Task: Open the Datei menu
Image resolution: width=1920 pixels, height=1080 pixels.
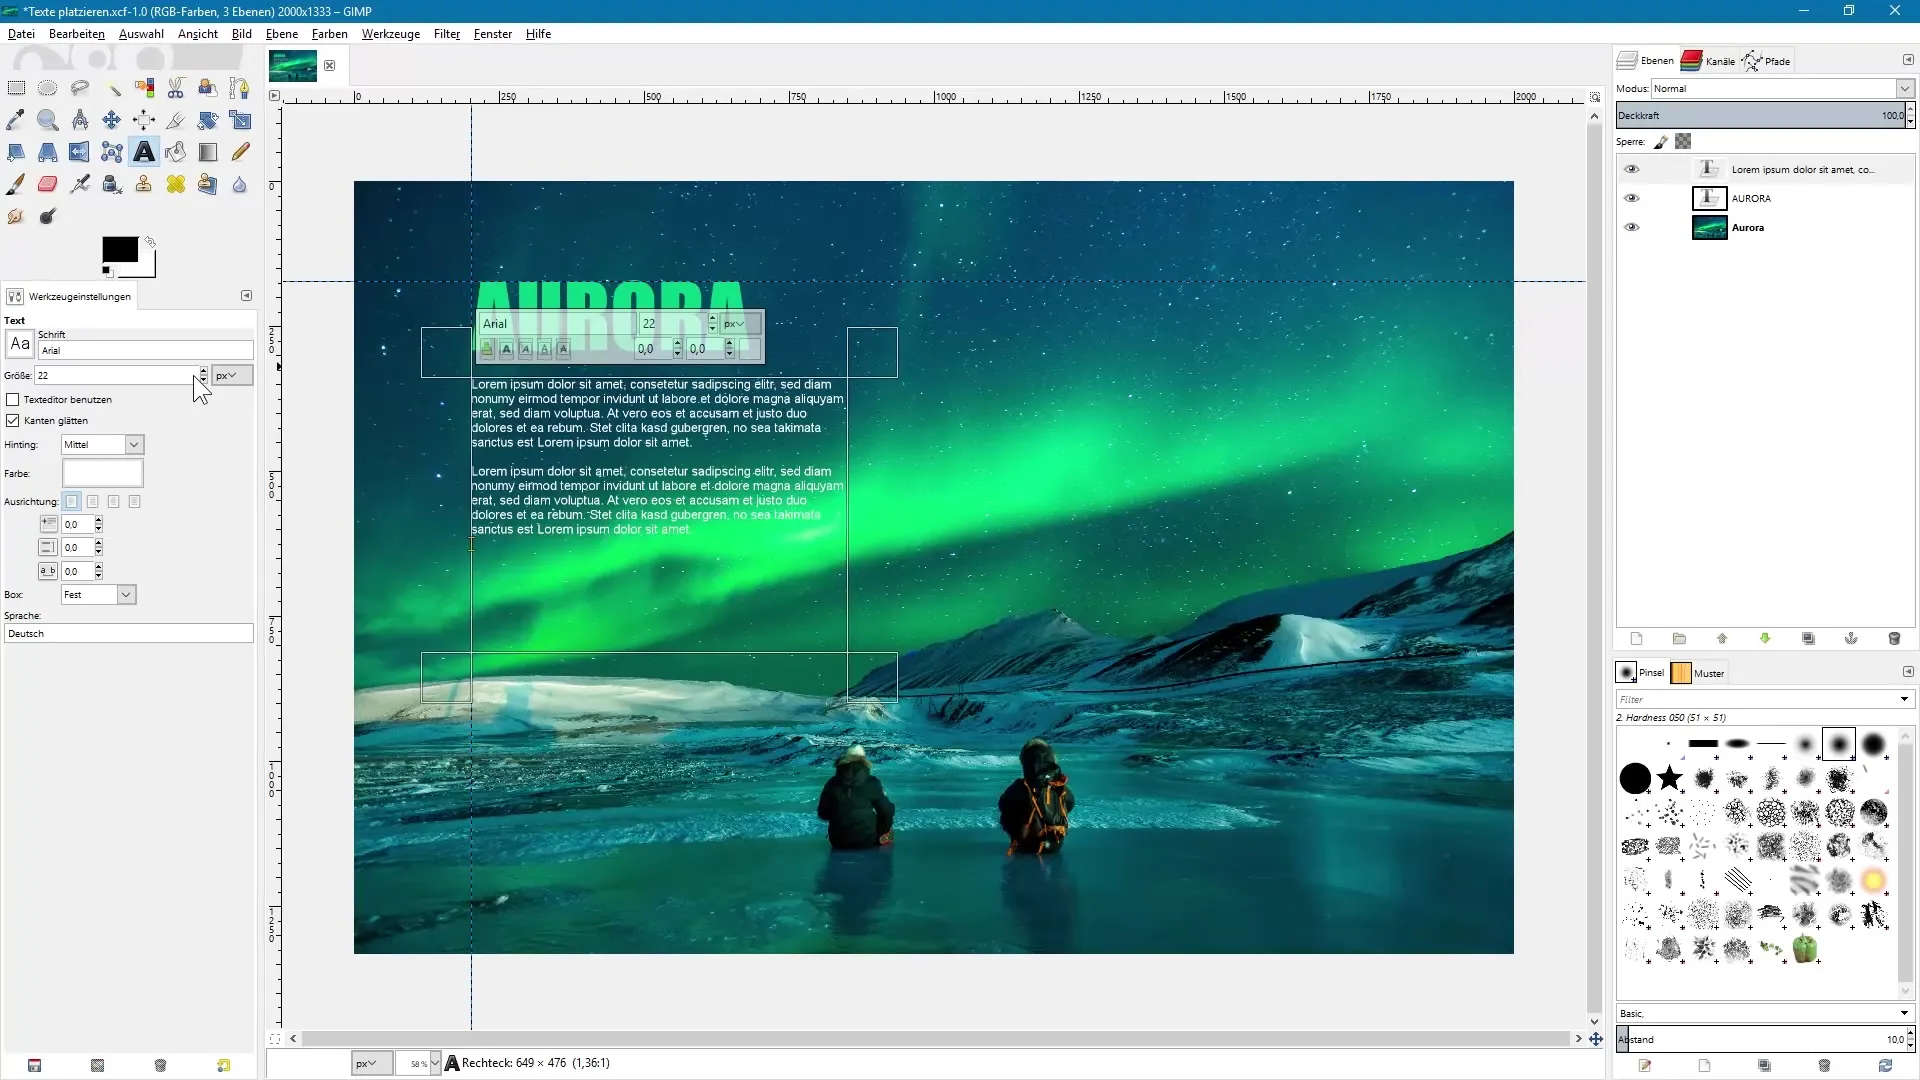Action: 21,33
